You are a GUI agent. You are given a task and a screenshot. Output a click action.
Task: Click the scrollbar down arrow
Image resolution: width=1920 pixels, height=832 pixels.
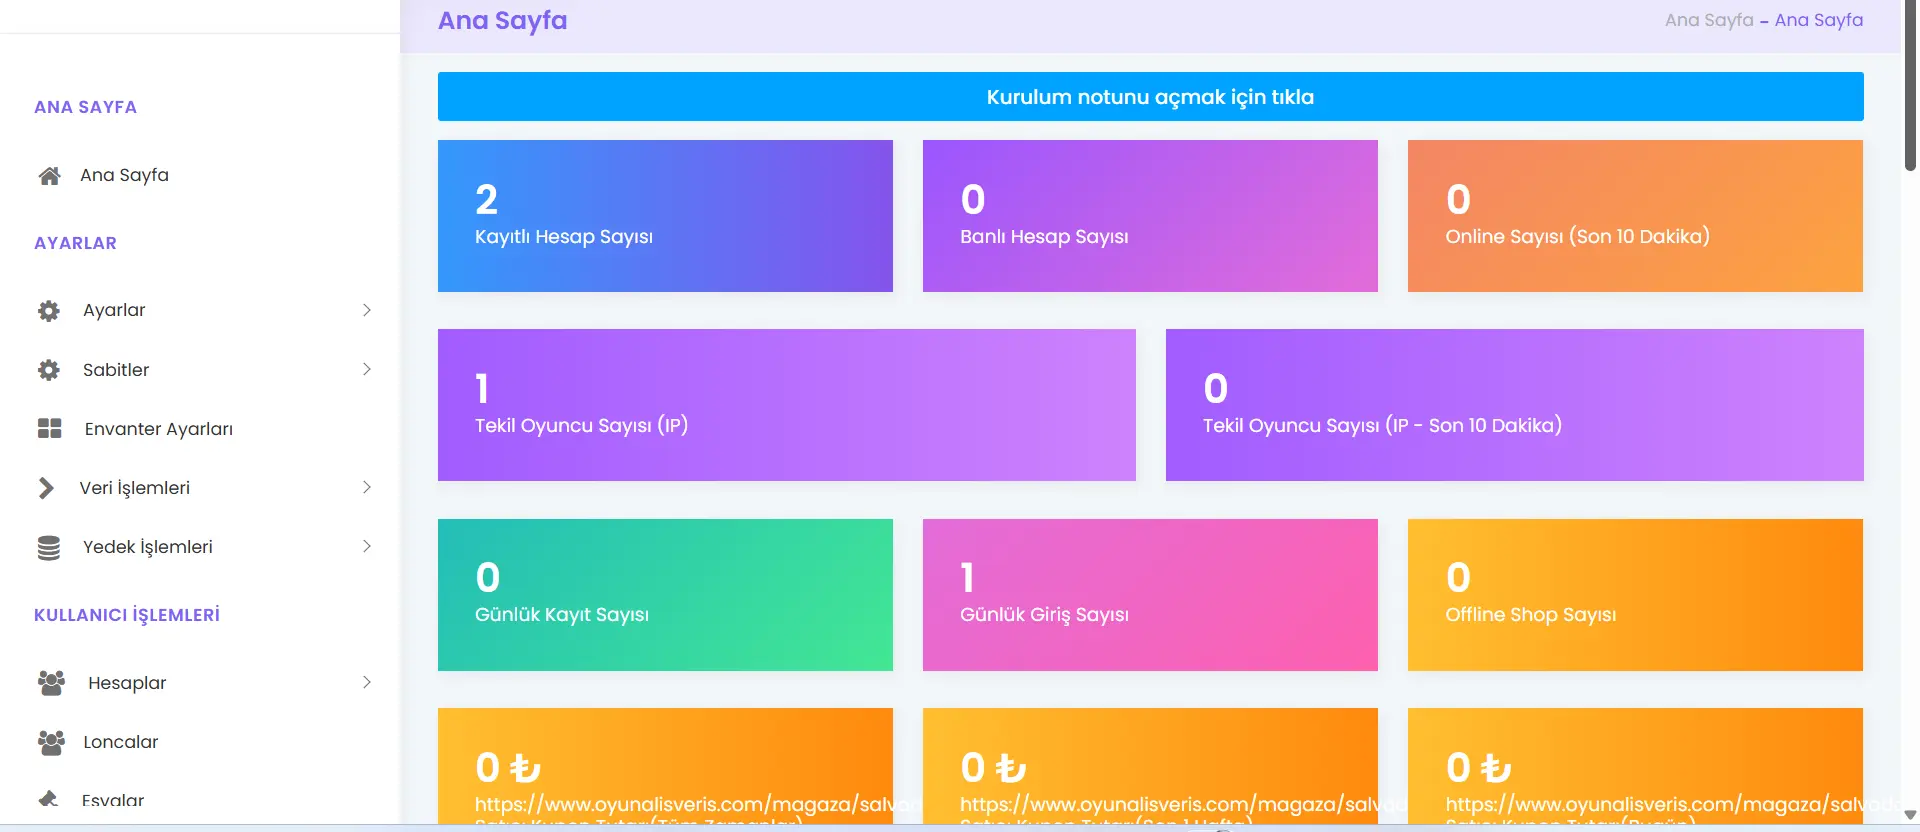click(1910, 815)
